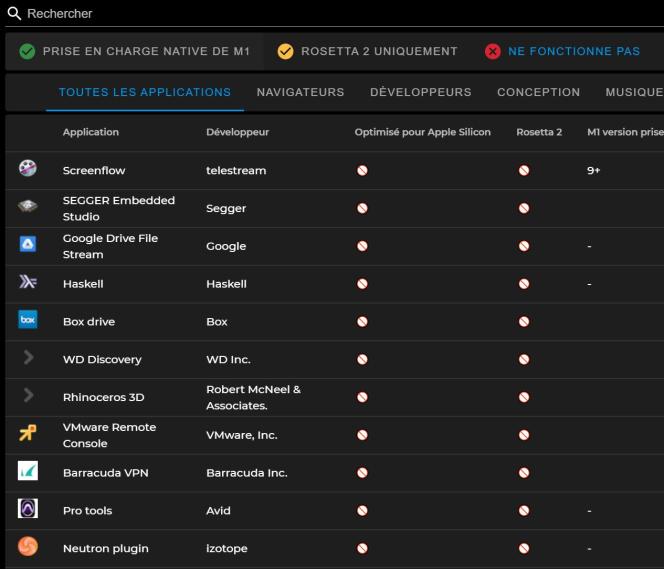Screen dimensions: 664x569
Task: Click the Pro tools app icon
Action: coord(28,509)
